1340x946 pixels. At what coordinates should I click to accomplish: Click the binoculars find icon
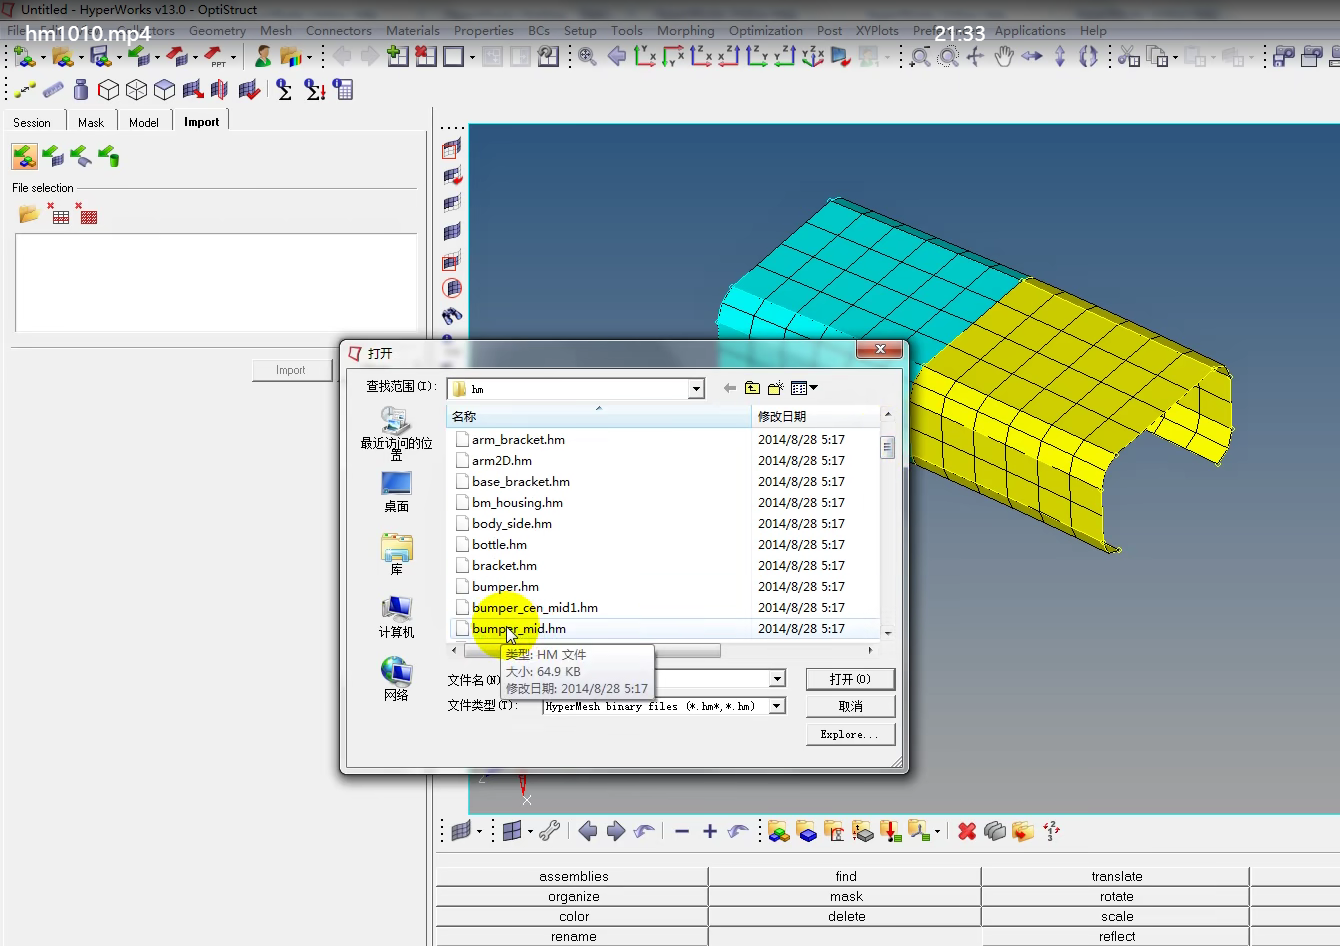coord(452,317)
